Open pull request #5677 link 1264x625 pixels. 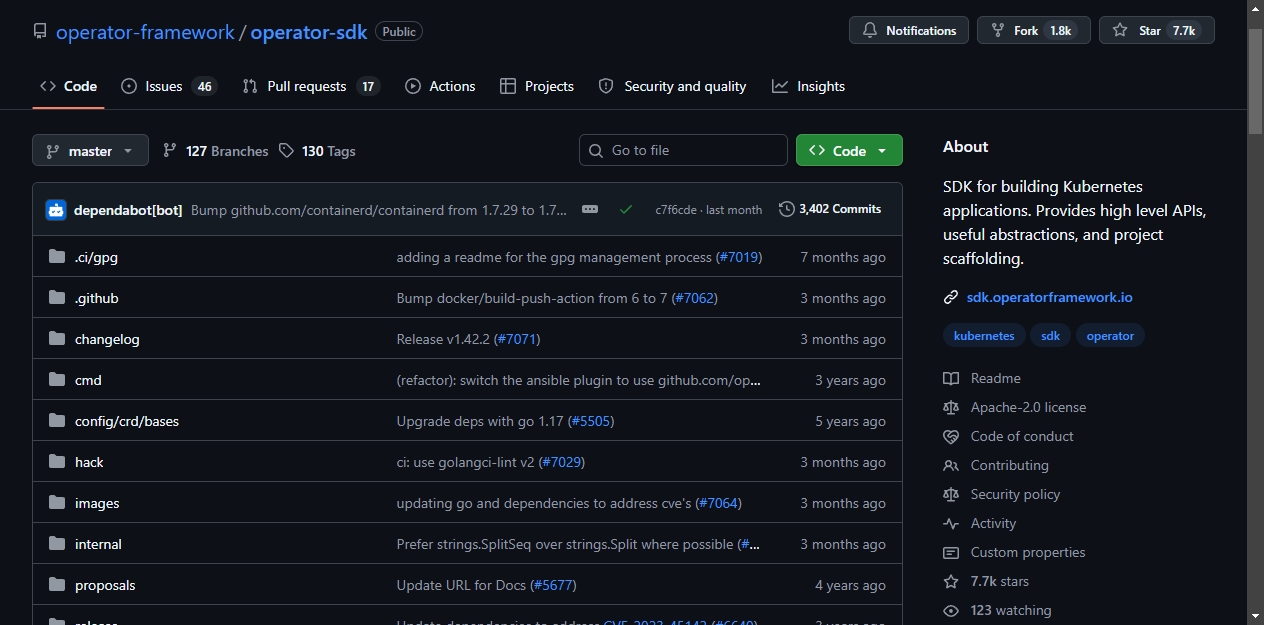tap(553, 585)
